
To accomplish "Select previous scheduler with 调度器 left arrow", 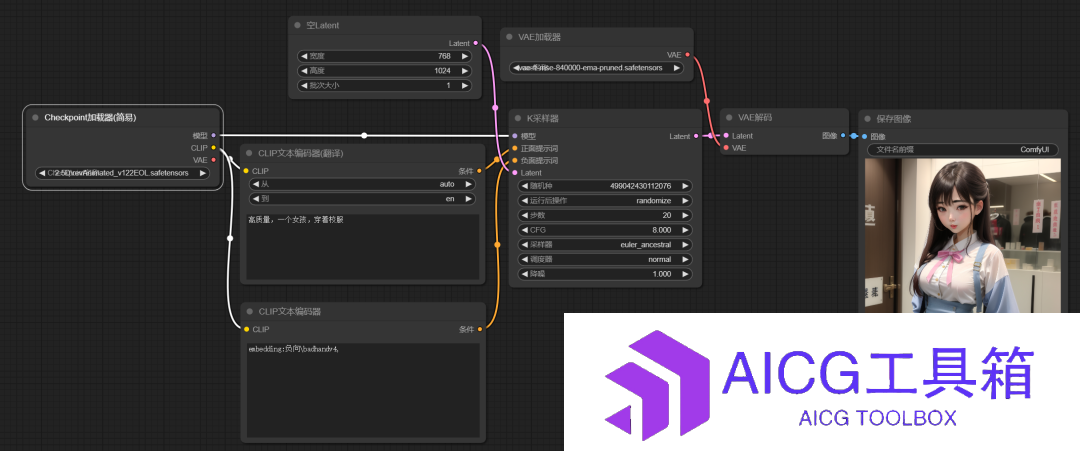I will 523,260.
